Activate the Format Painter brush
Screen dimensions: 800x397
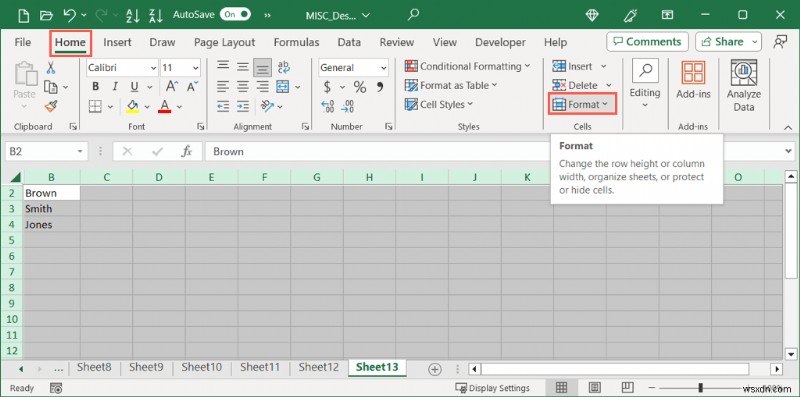click(51, 107)
